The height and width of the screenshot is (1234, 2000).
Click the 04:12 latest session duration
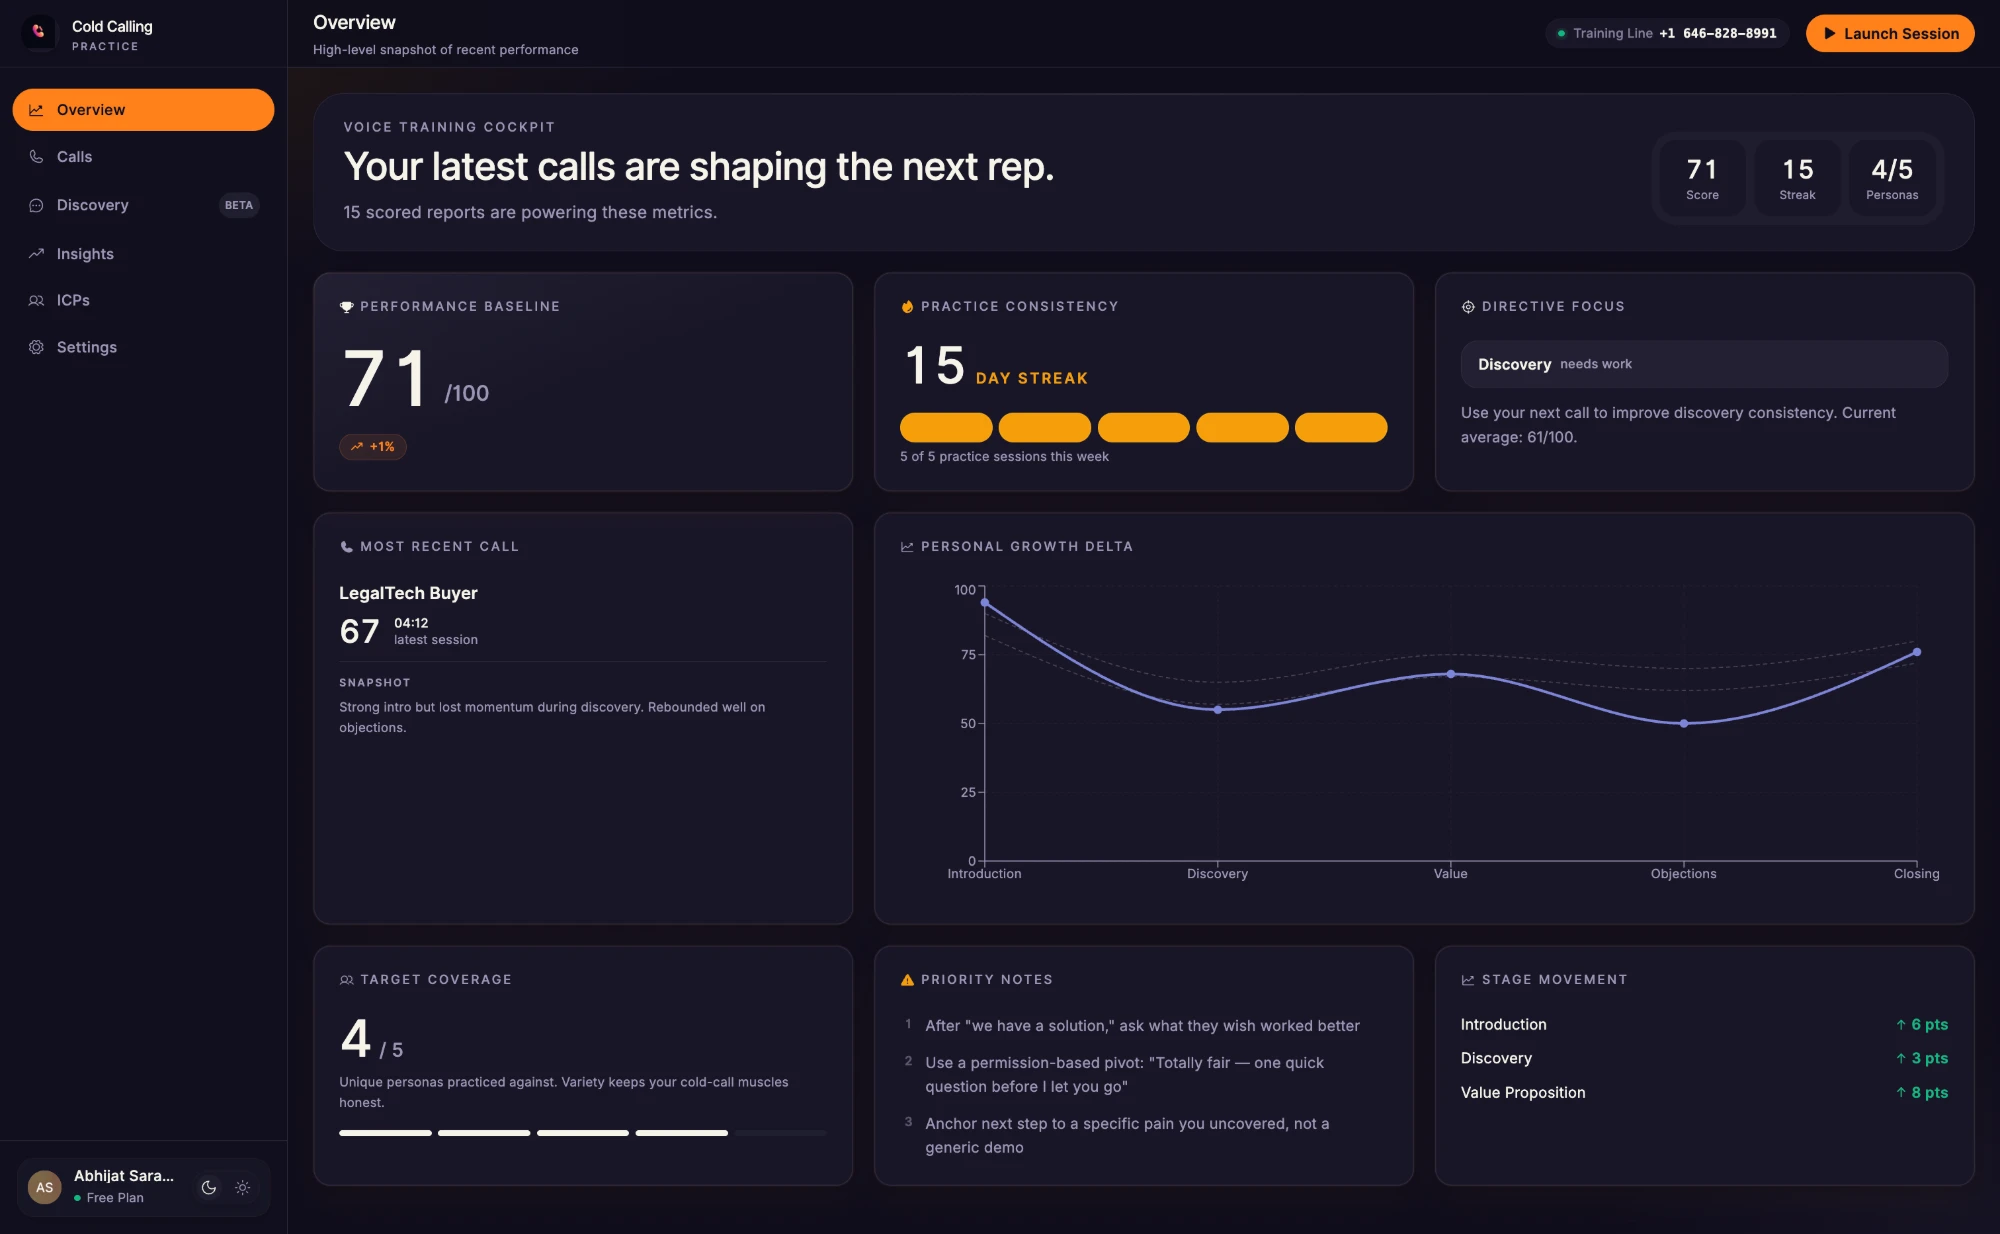pos(411,623)
